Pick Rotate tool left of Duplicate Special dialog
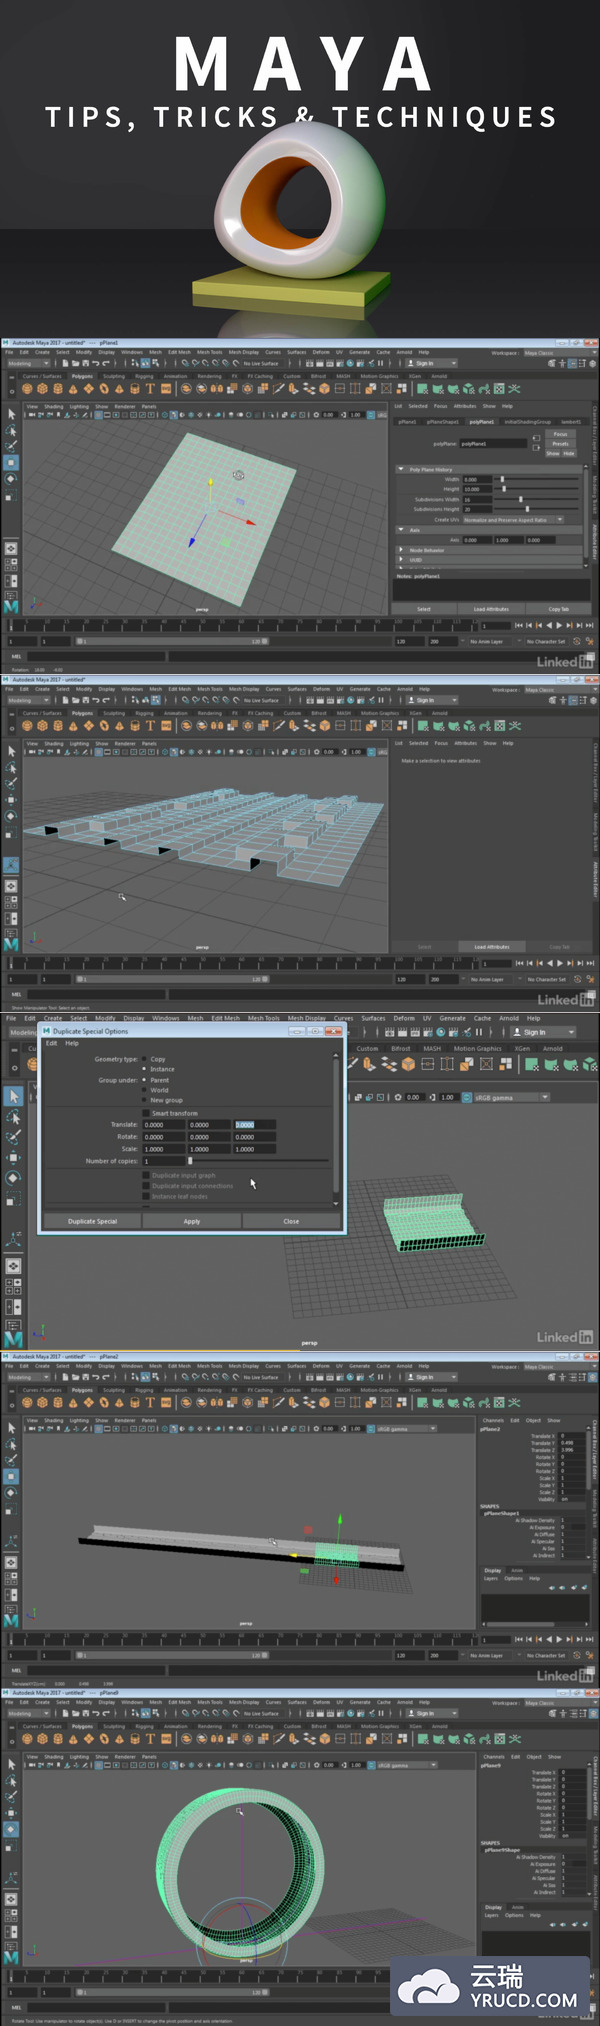The width and height of the screenshot is (600, 2026). coord(13,1177)
